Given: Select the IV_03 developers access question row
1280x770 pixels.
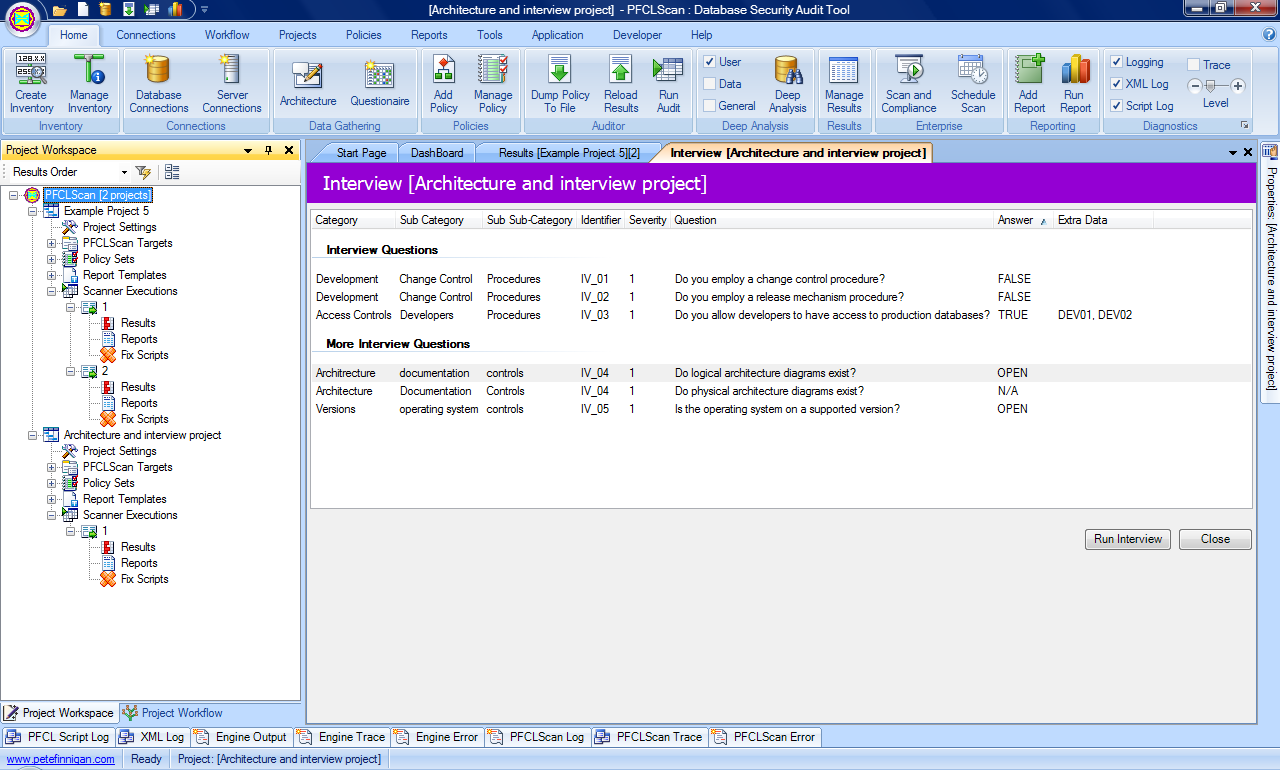Looking at the screenshot, I should [781, 315].
